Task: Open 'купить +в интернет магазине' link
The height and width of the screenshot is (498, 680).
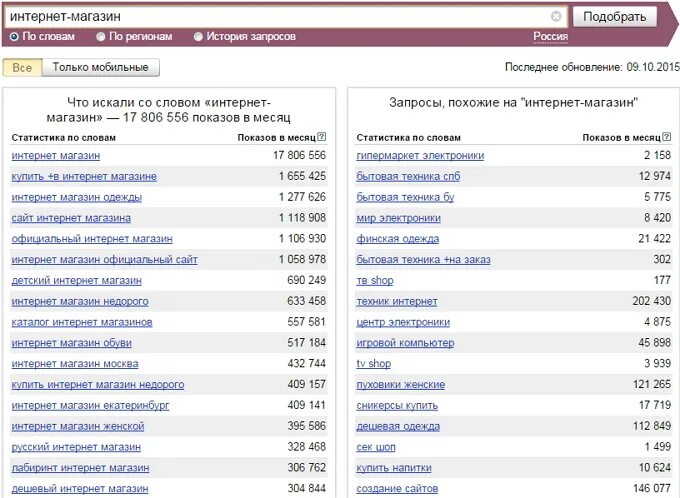Action: (x=84, y=176)
